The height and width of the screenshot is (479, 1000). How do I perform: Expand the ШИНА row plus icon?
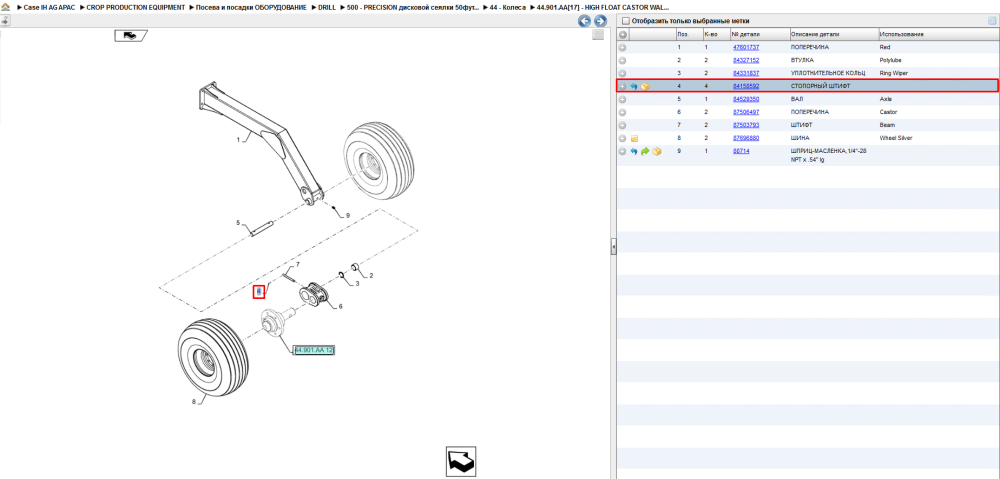pyautogui.click(x=623, y=138)
